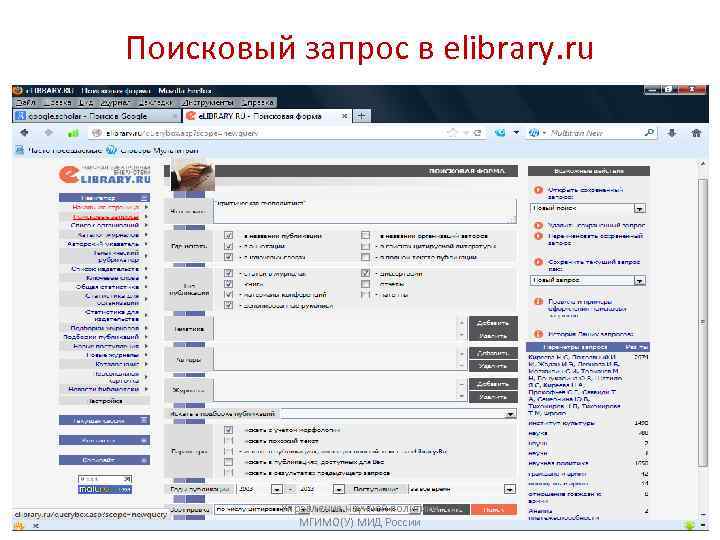Open dropdown arrow beside the blue add-on icon
The height and width of the screenshot is (540, 720).
(516, 133)
